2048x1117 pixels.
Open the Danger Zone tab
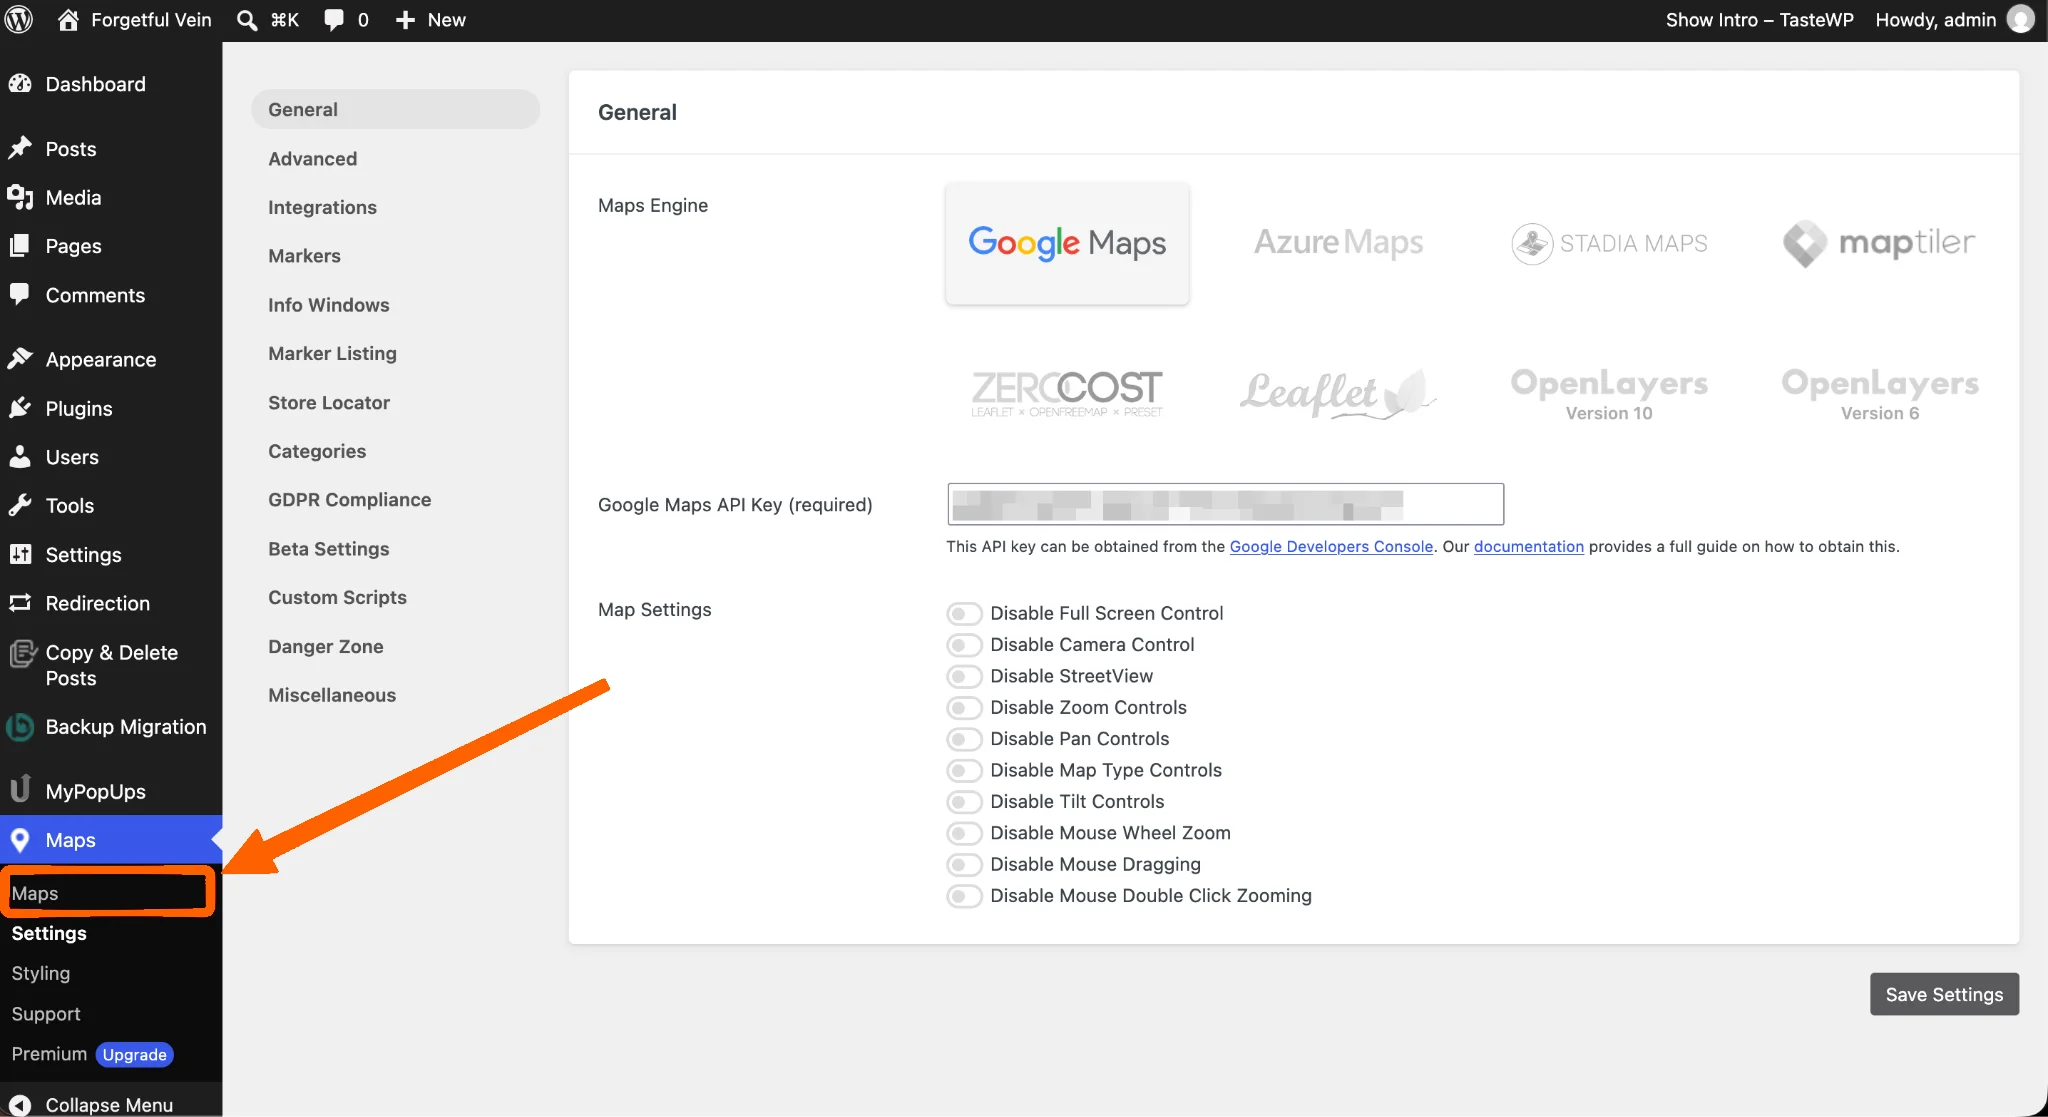point(325,646)
